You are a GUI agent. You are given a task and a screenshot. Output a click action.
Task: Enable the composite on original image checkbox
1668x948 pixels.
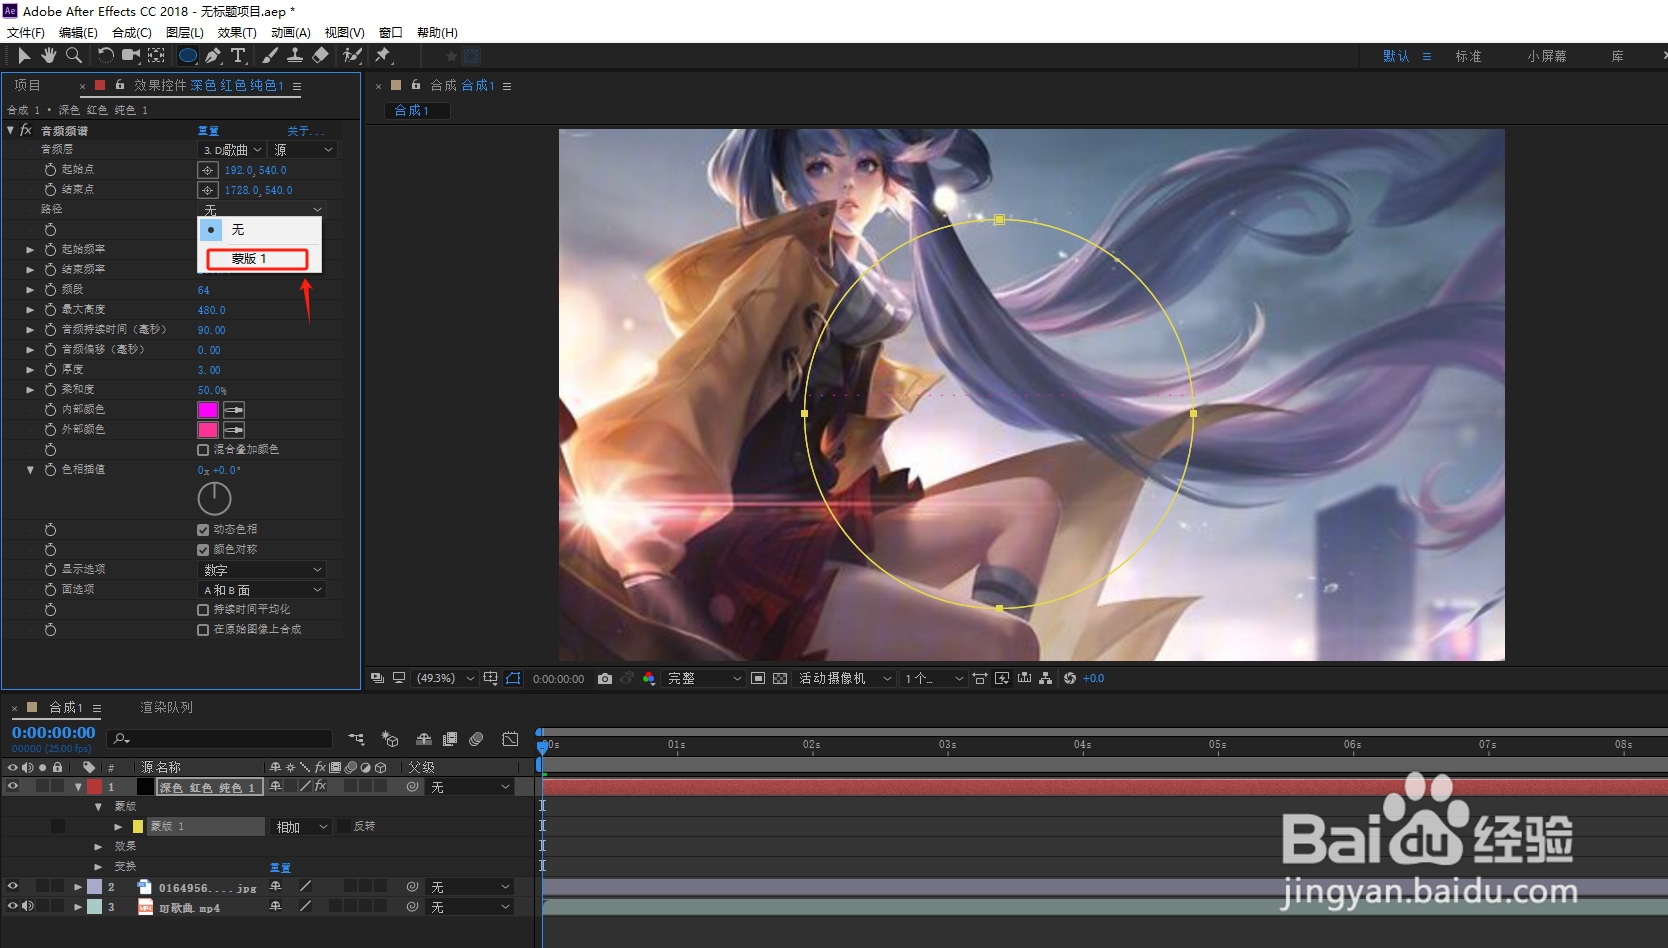coord(203,630)
